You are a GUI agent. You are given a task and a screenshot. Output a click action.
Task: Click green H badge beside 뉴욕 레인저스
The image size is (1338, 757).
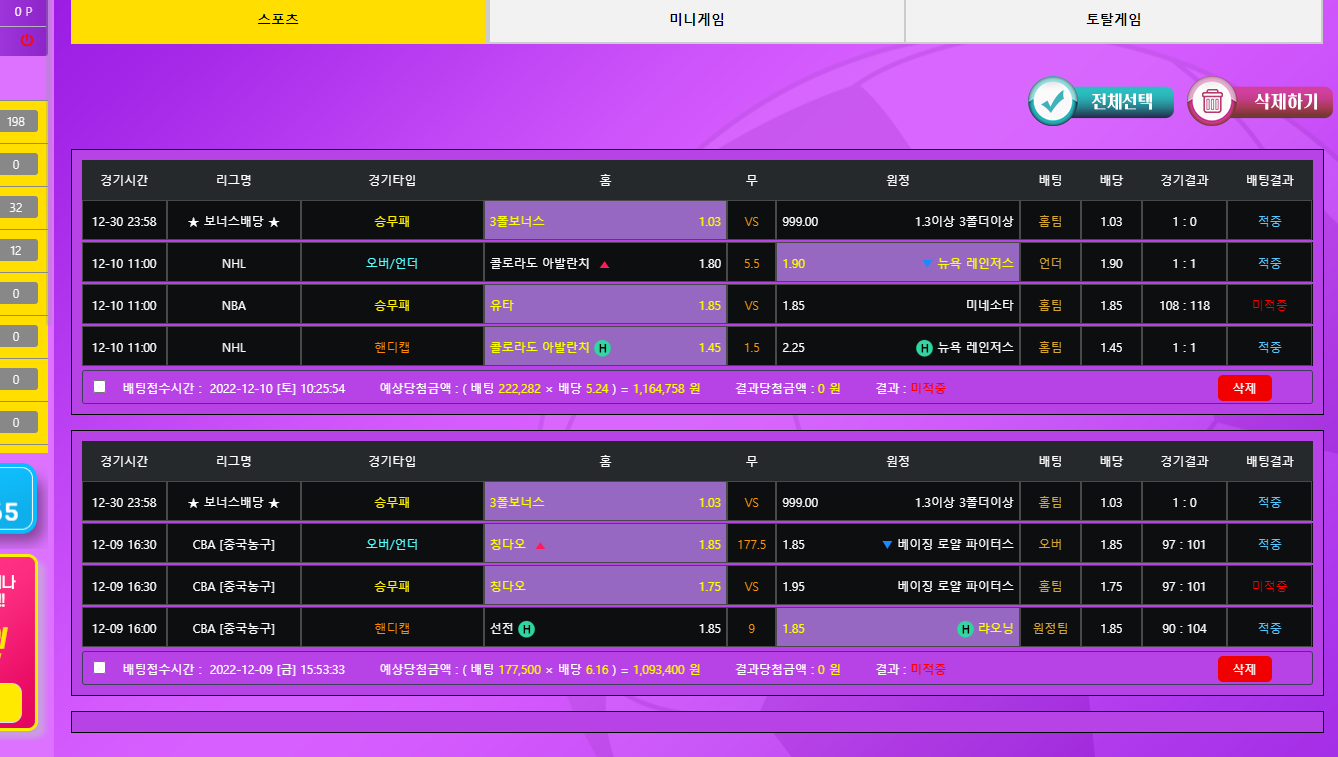click(924, 348)
